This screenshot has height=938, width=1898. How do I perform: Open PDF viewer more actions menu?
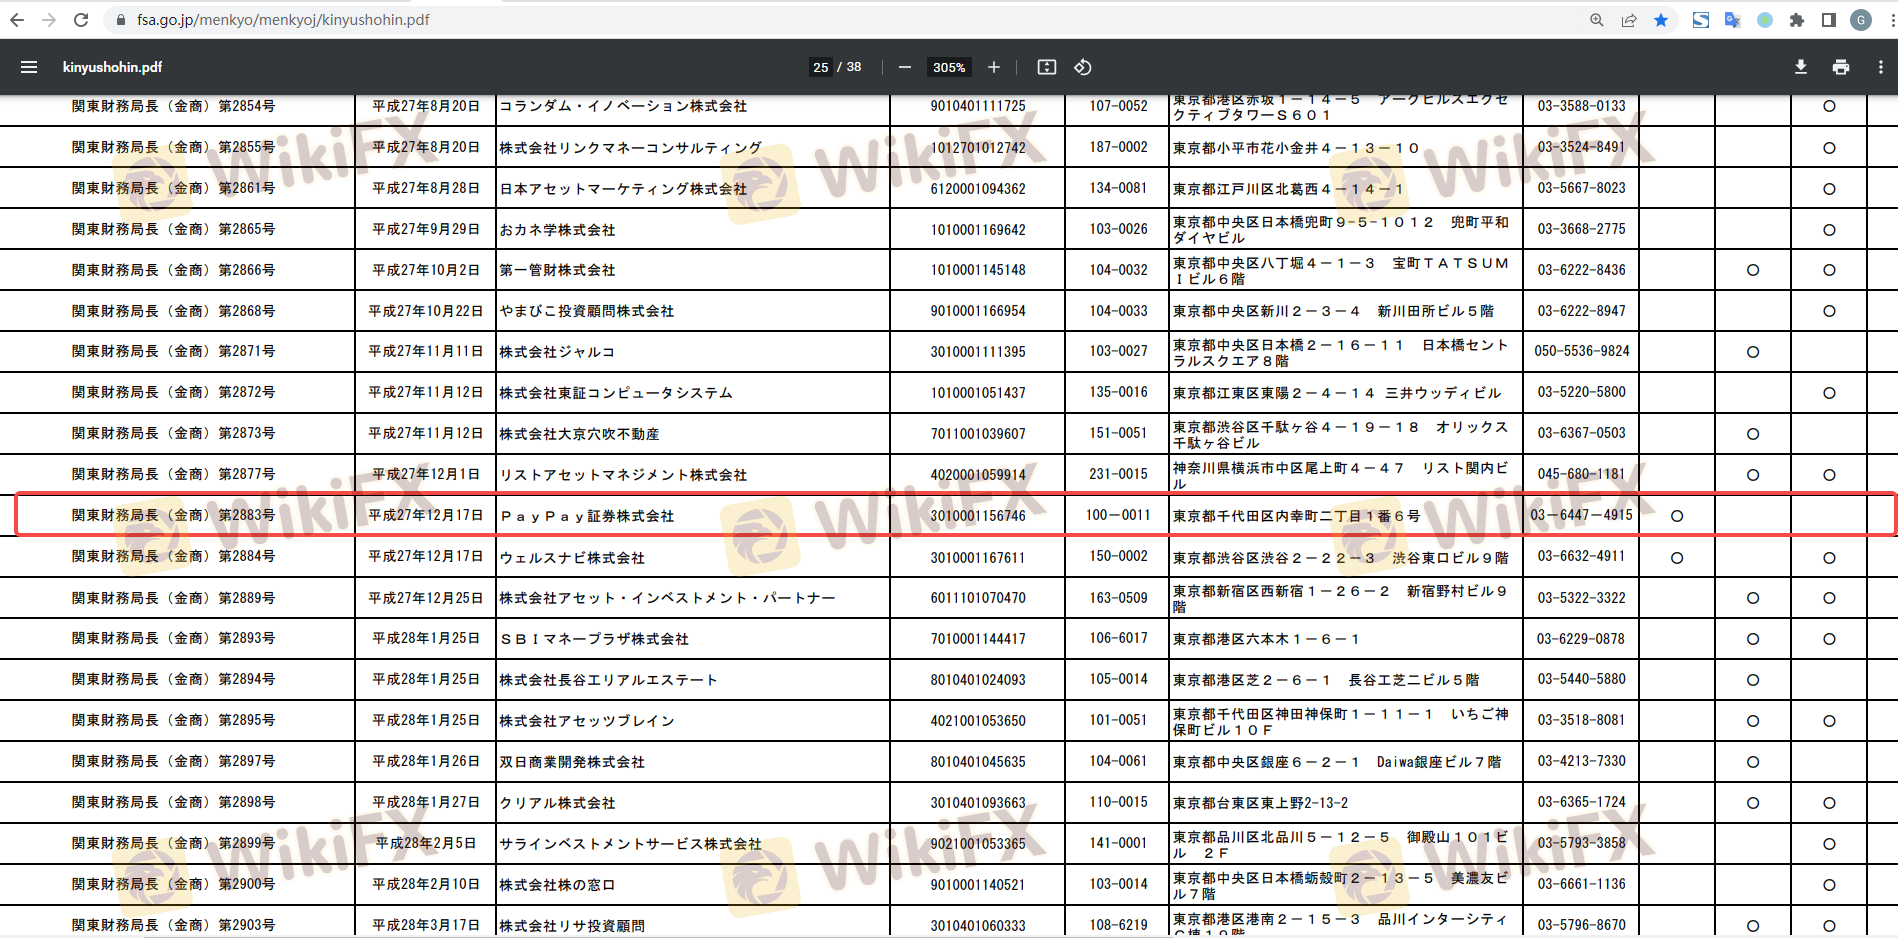pyautogui.click(x=1880, y=67)
